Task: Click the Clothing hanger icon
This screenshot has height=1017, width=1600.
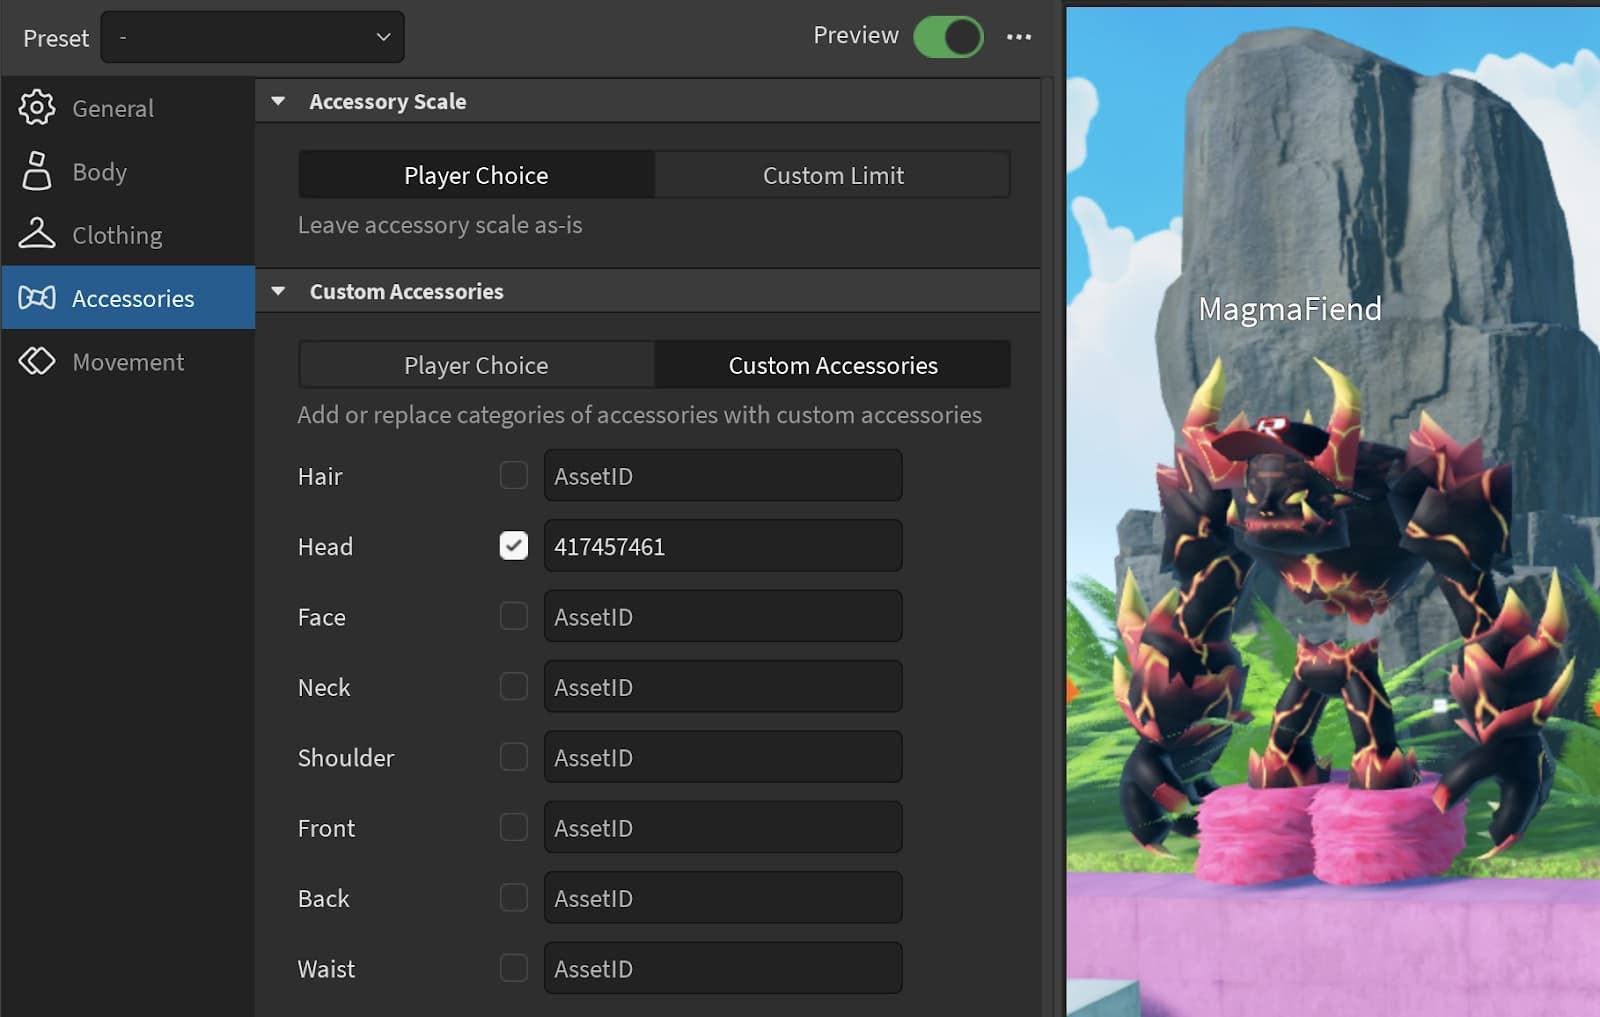Action: pos(37,234)
